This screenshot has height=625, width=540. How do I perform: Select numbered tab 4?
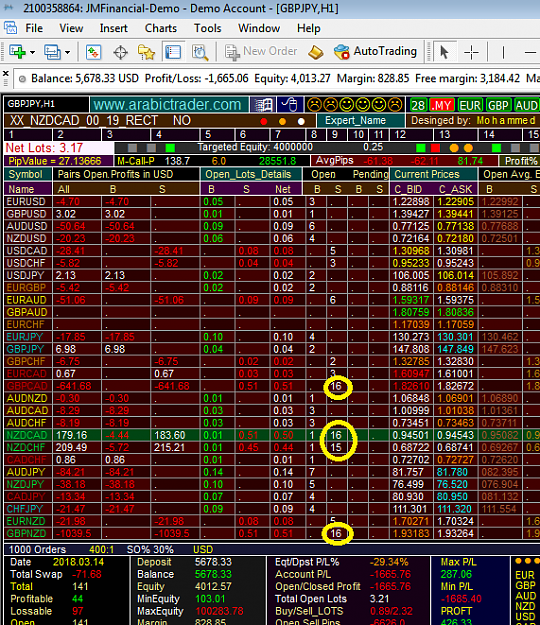coord(175,134)
